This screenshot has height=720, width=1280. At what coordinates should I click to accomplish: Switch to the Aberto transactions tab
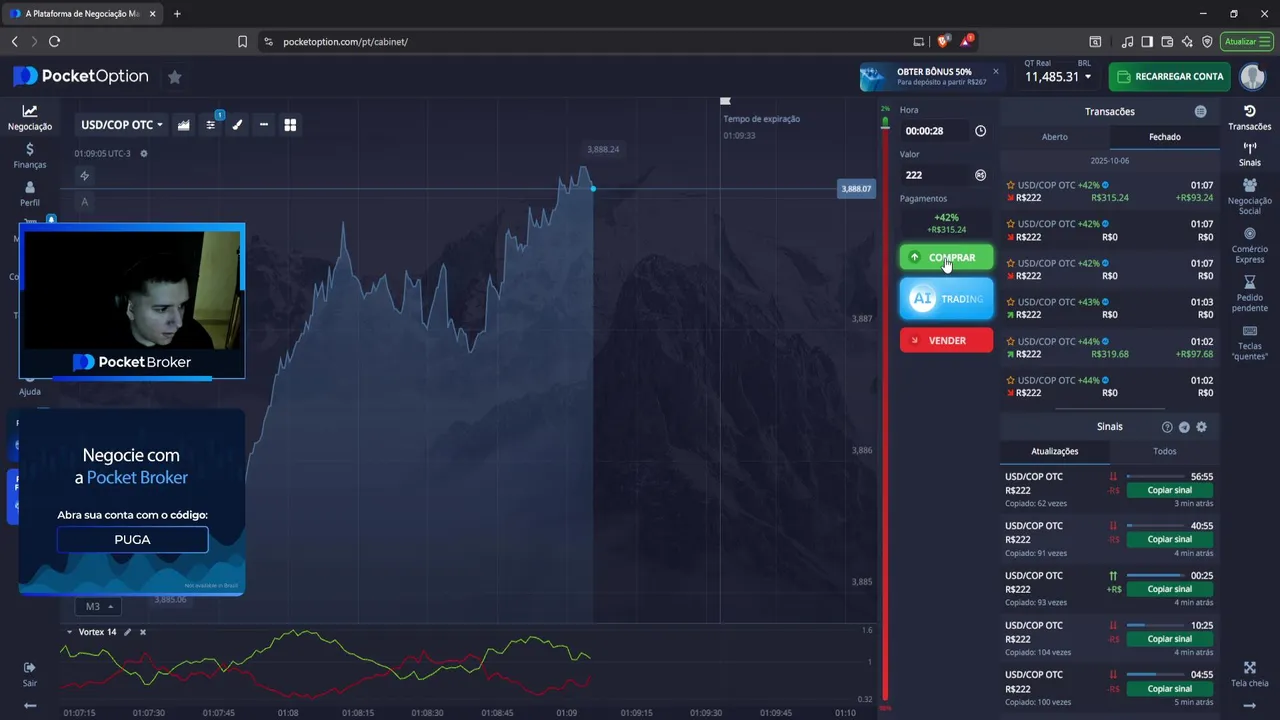1055,137
